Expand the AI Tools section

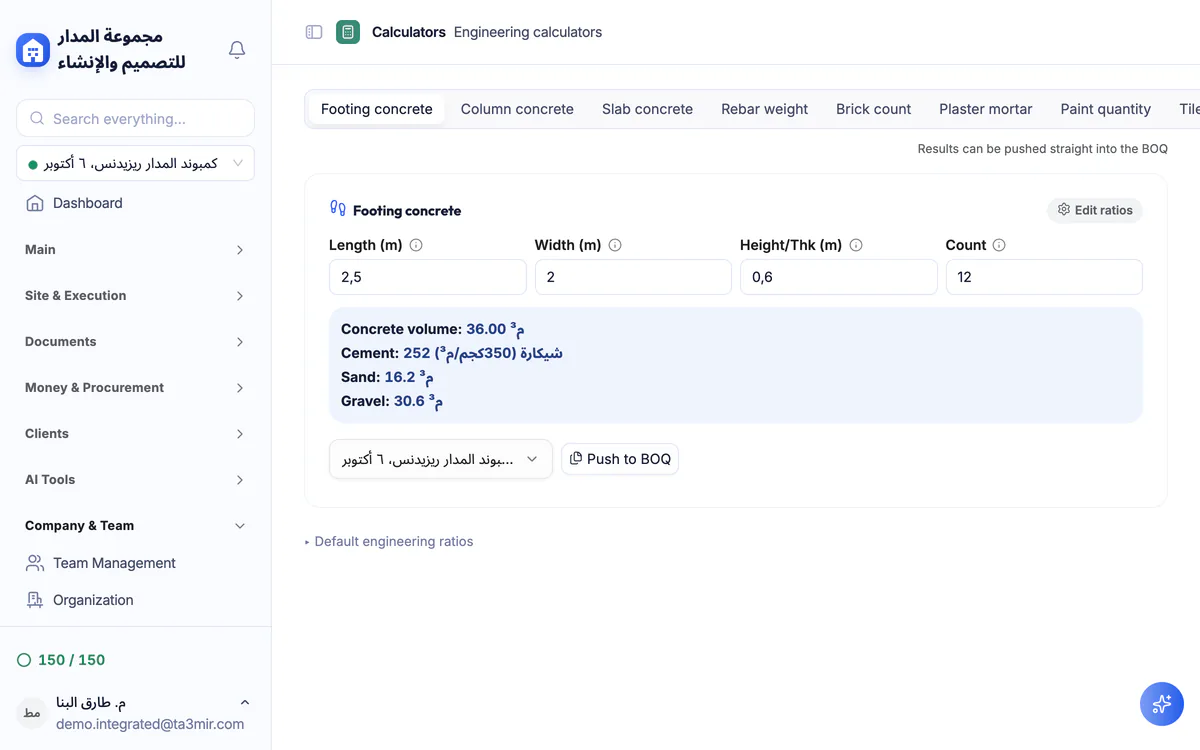[135, 480]
